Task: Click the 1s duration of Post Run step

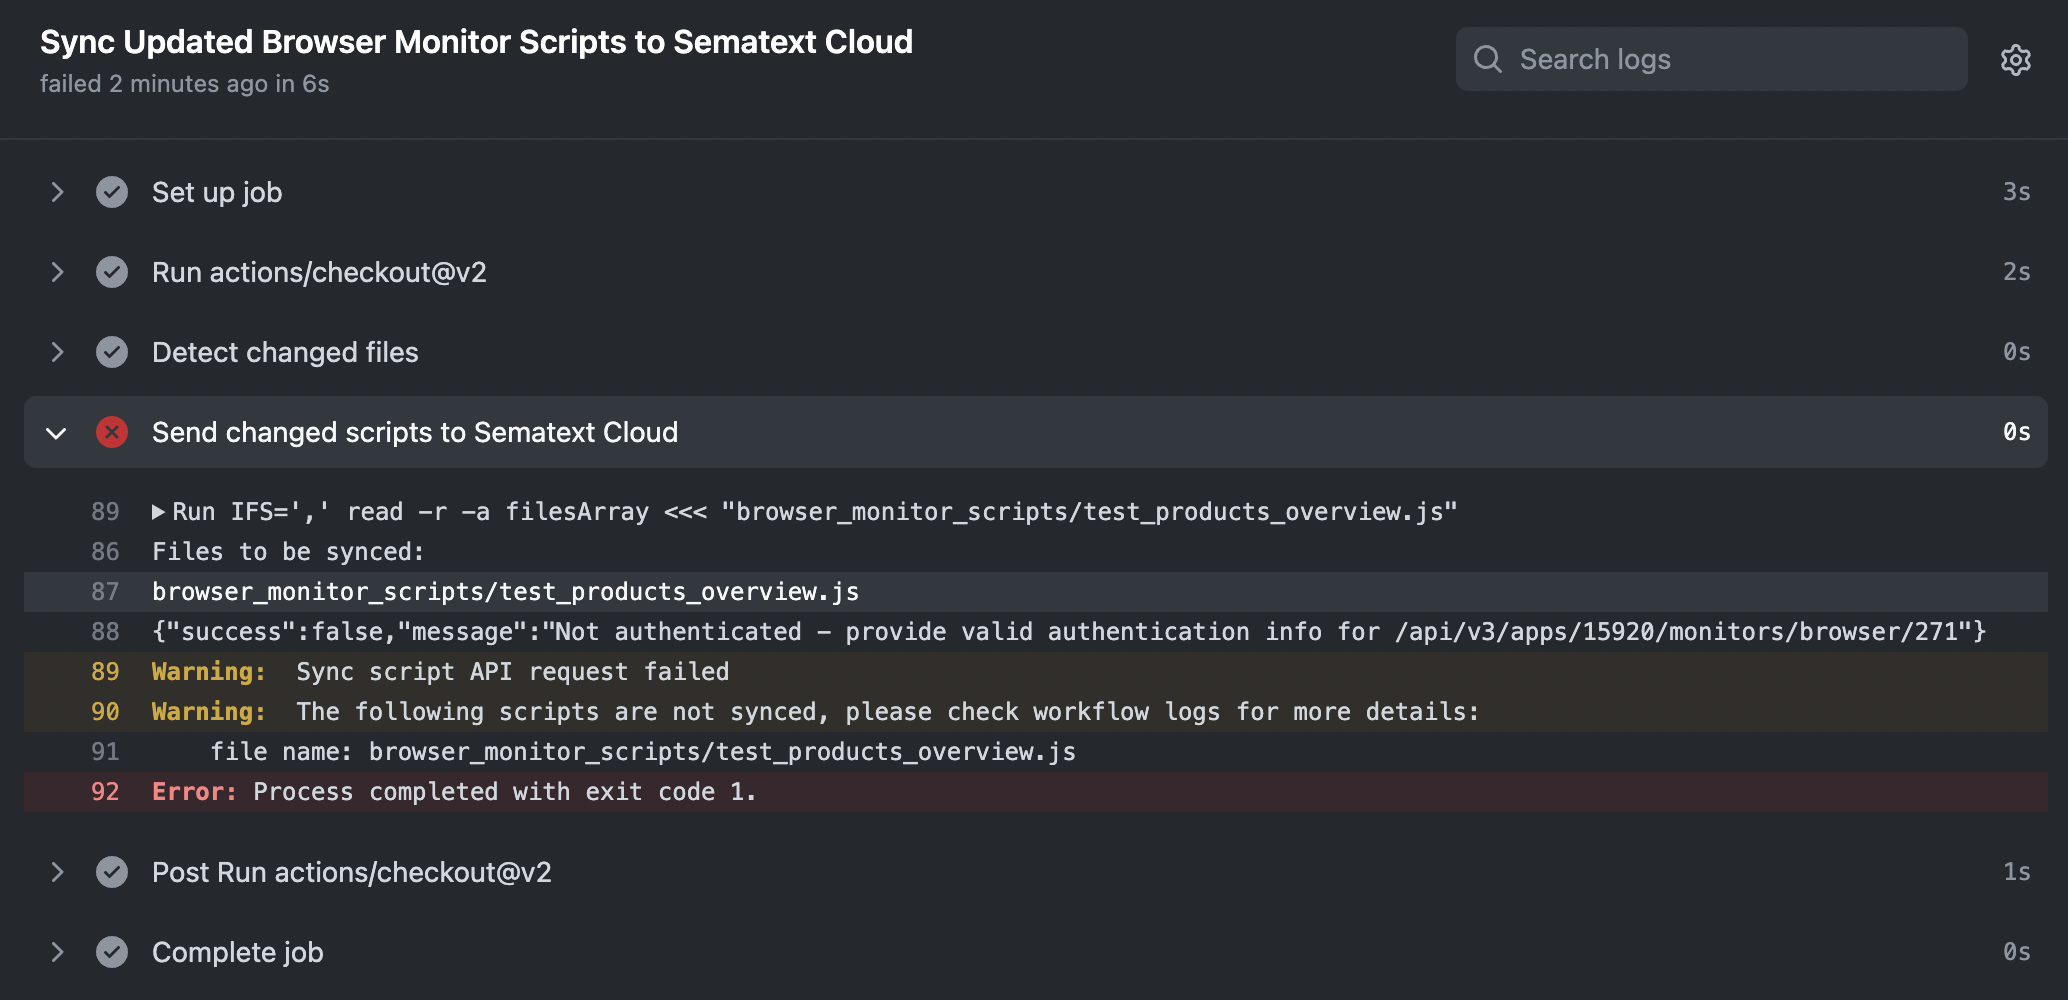Action: tap(2016, 872)
